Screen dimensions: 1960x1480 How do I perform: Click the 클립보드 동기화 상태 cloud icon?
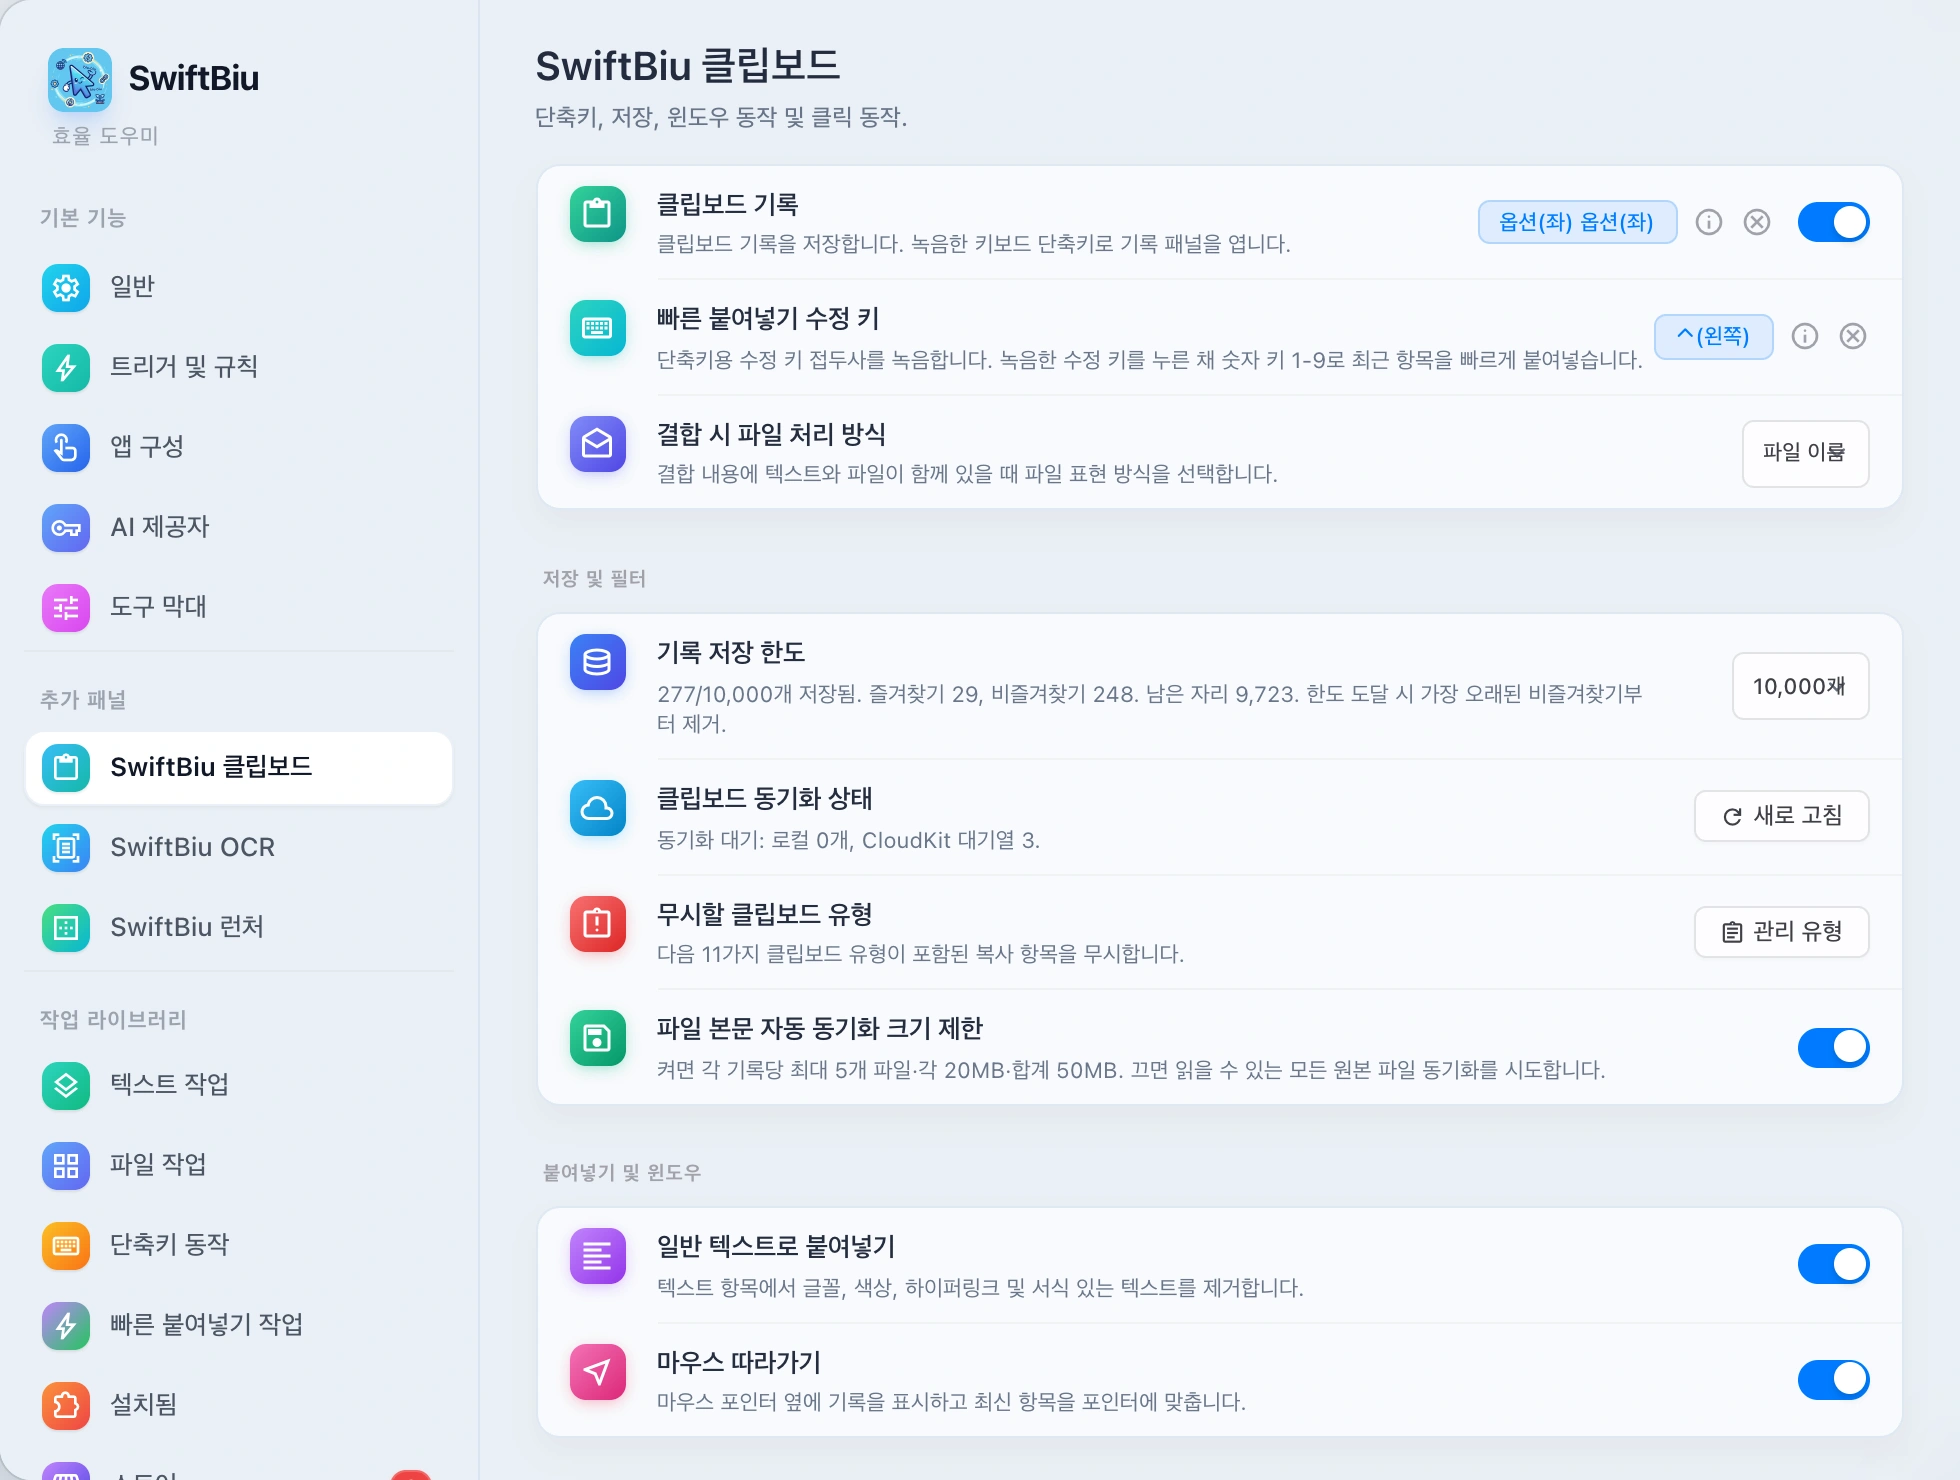pos(598,808)
